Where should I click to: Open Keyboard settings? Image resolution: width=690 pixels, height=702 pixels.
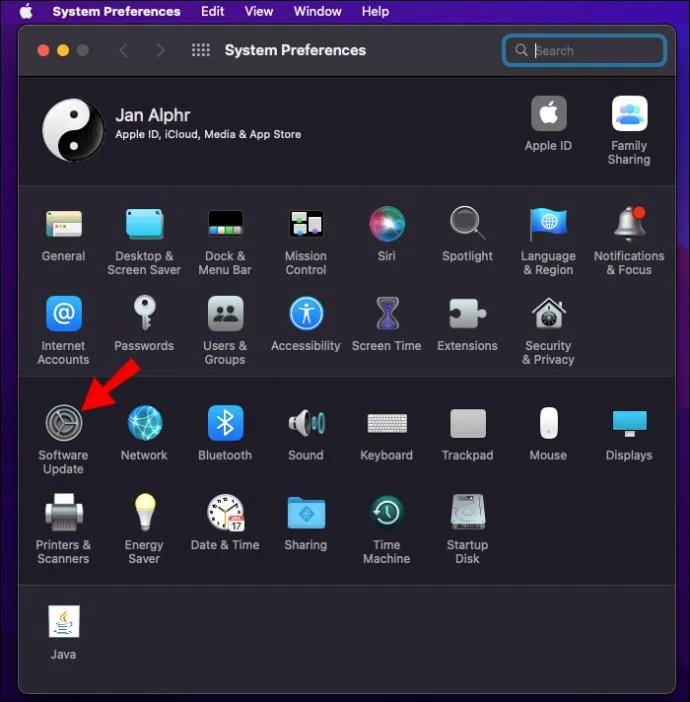coord(387,423)
